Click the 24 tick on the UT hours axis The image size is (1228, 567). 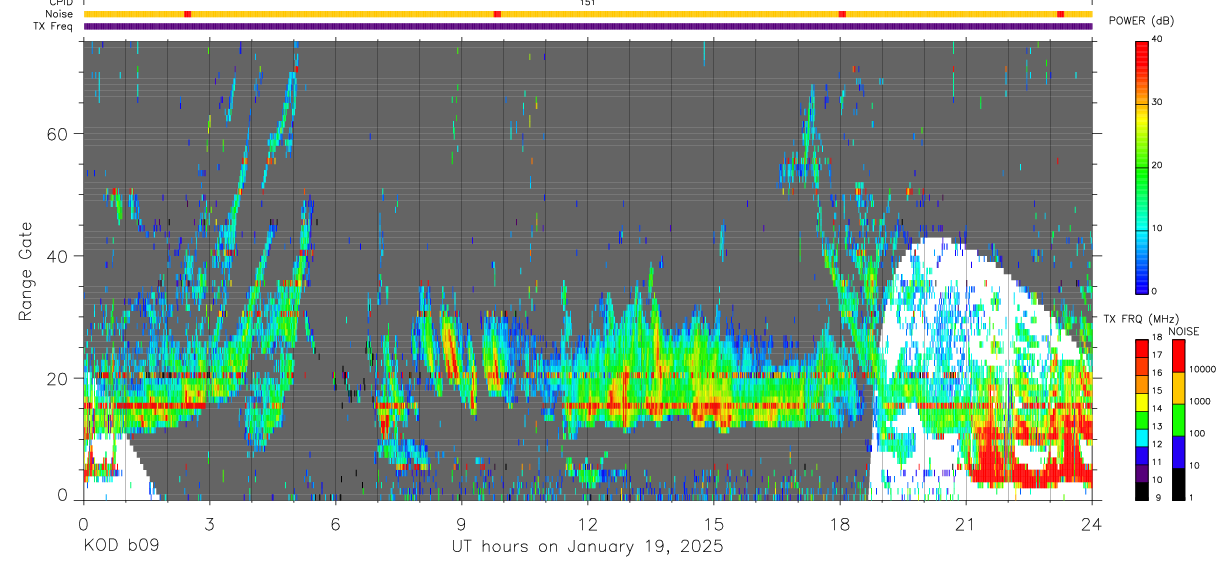[1092, 523]
